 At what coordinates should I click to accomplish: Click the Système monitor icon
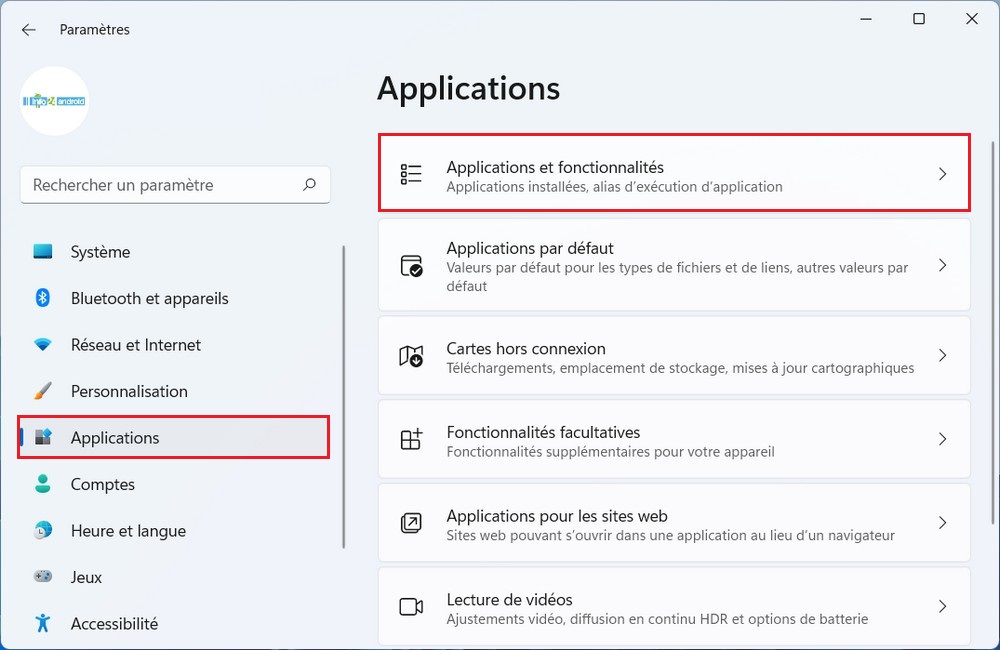point(43,252)
